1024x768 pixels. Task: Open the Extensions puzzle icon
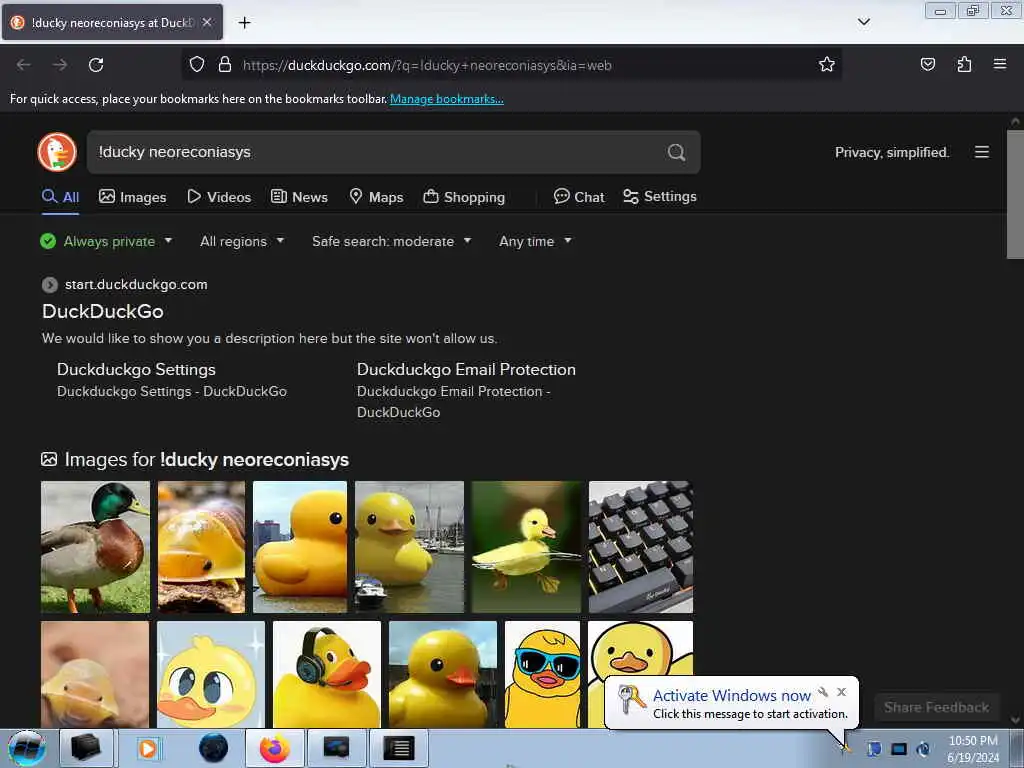964,64
